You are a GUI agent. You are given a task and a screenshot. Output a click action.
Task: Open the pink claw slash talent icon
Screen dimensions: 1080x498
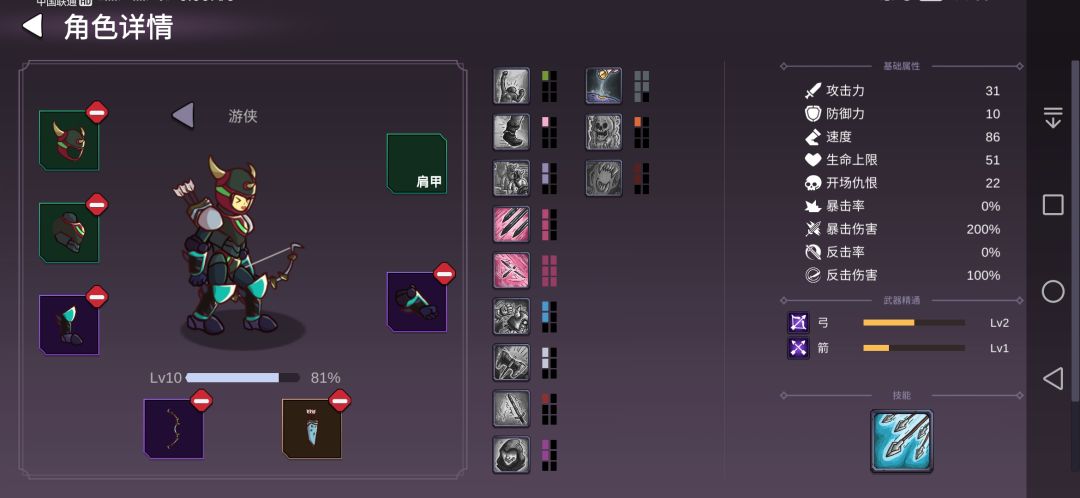[x=511, y=224]
